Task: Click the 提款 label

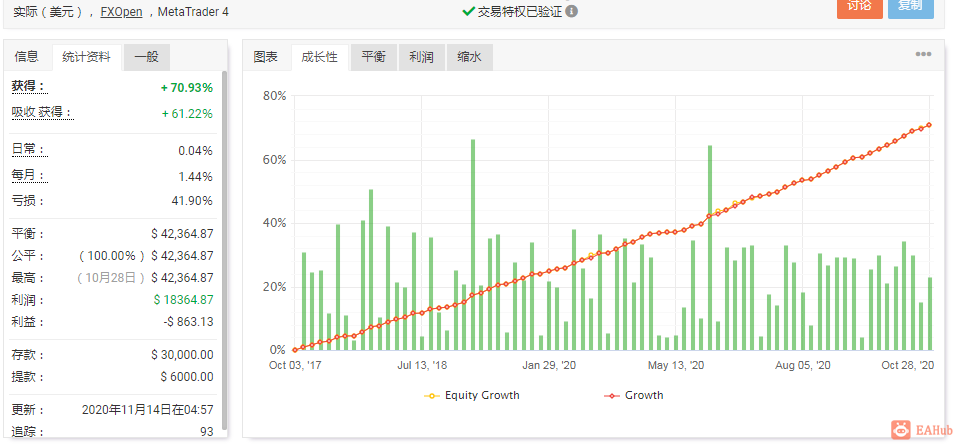Action: point(28,377)
